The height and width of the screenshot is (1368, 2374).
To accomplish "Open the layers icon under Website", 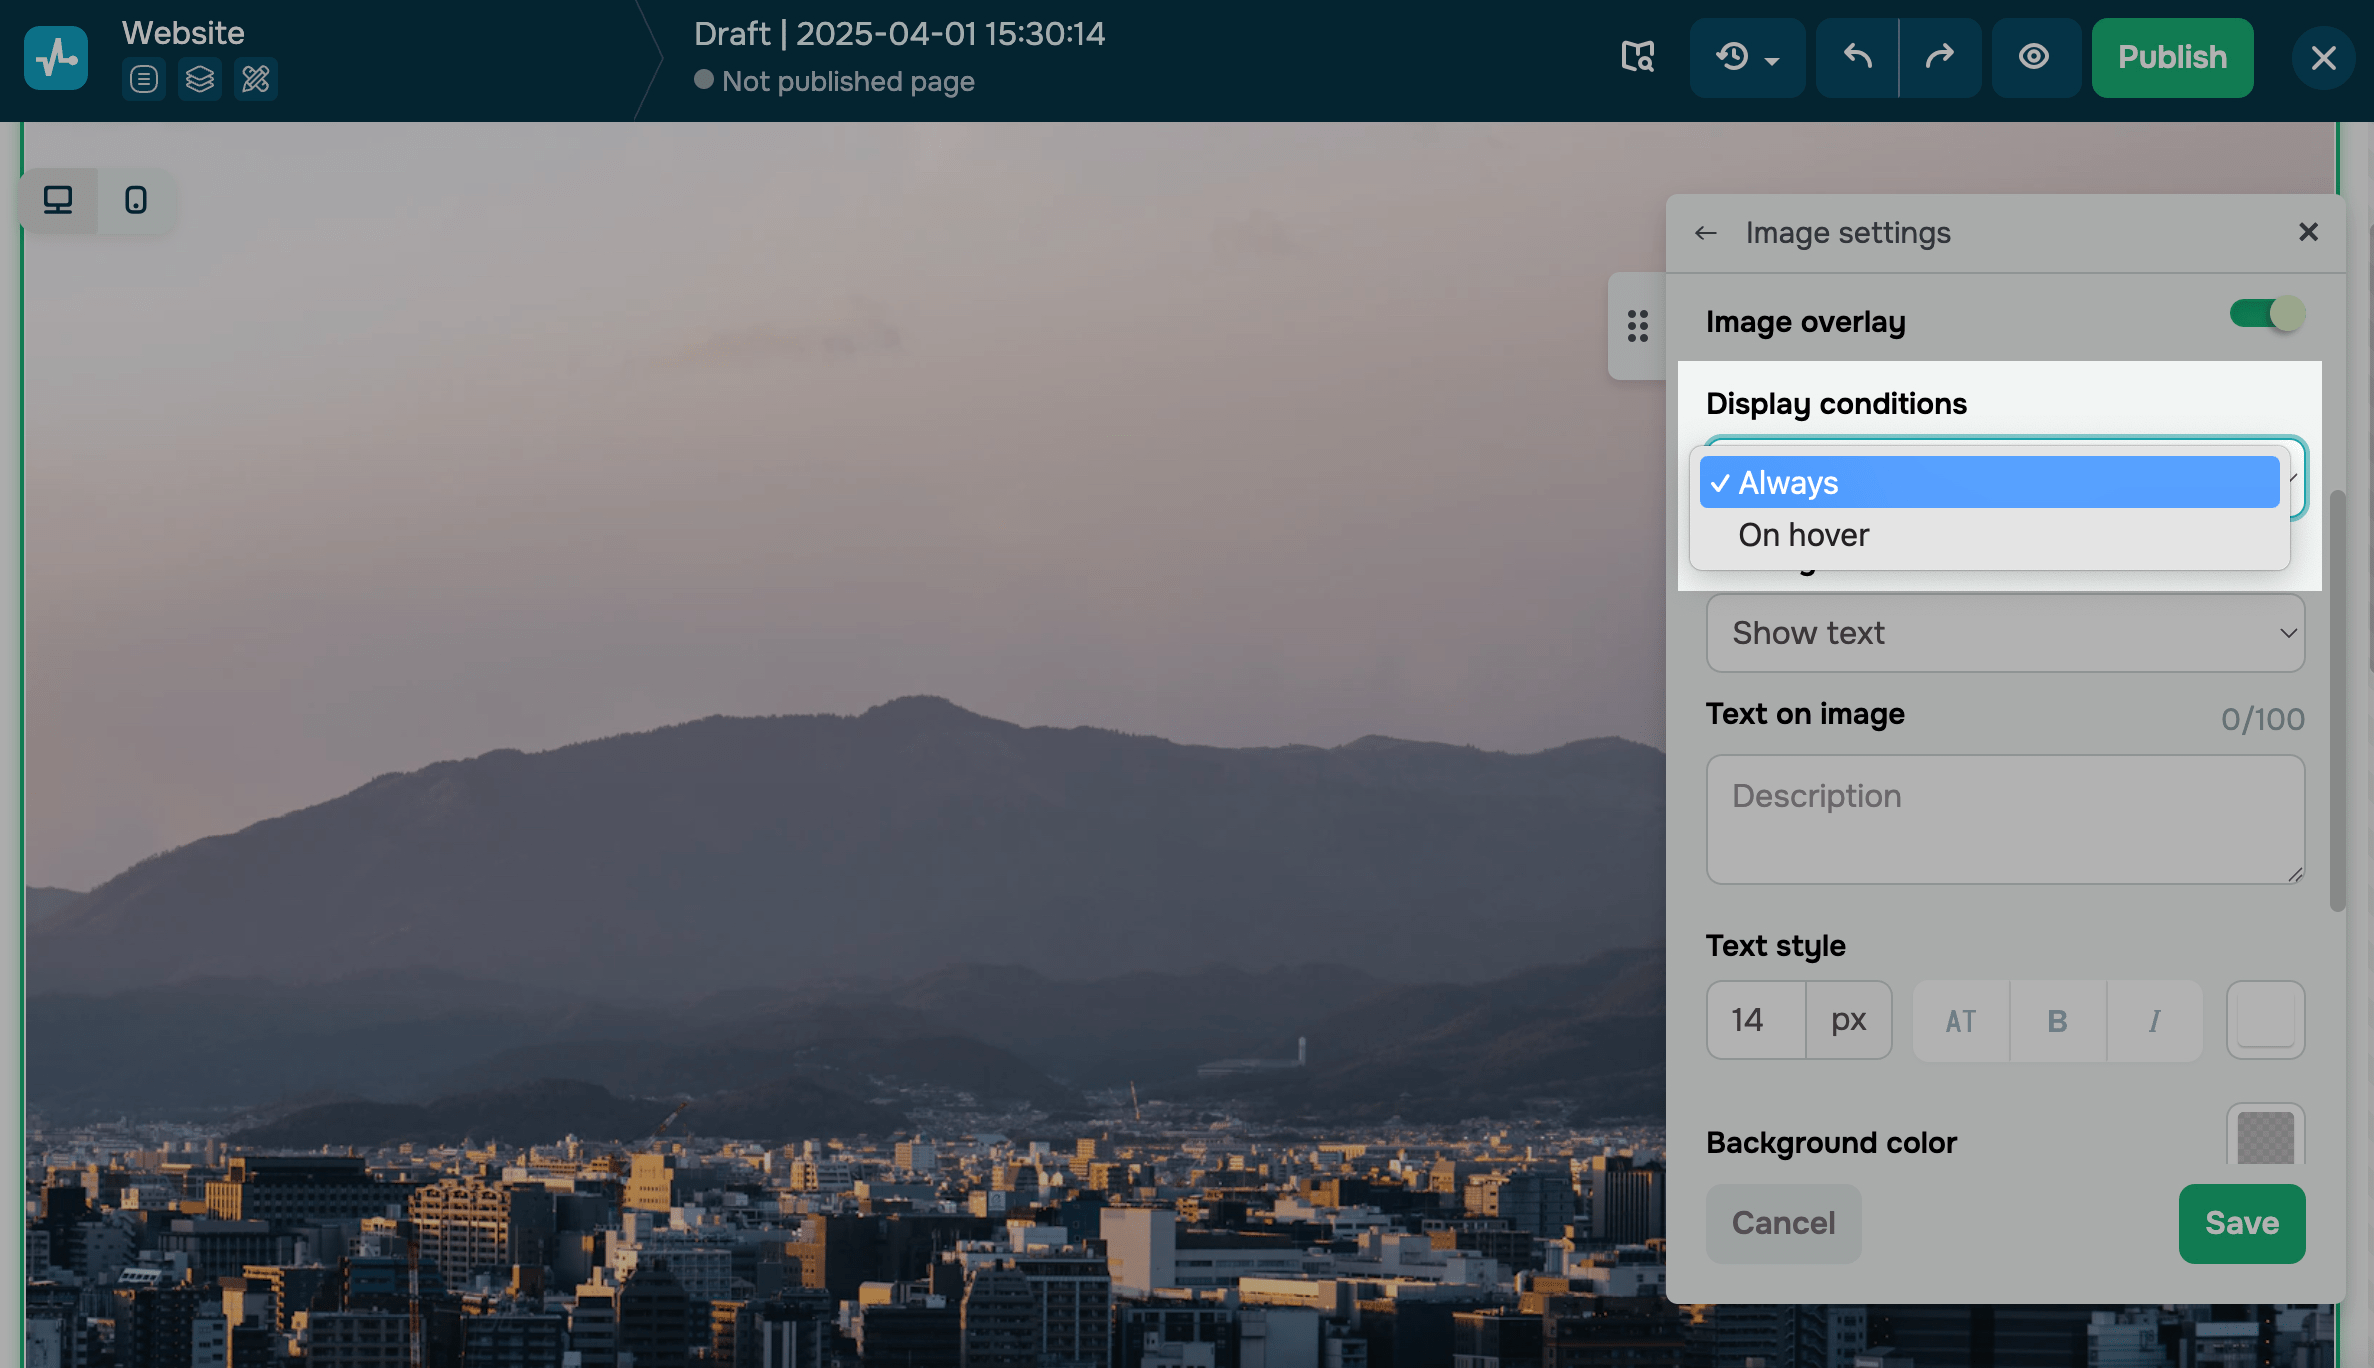I will coord(200,79).
